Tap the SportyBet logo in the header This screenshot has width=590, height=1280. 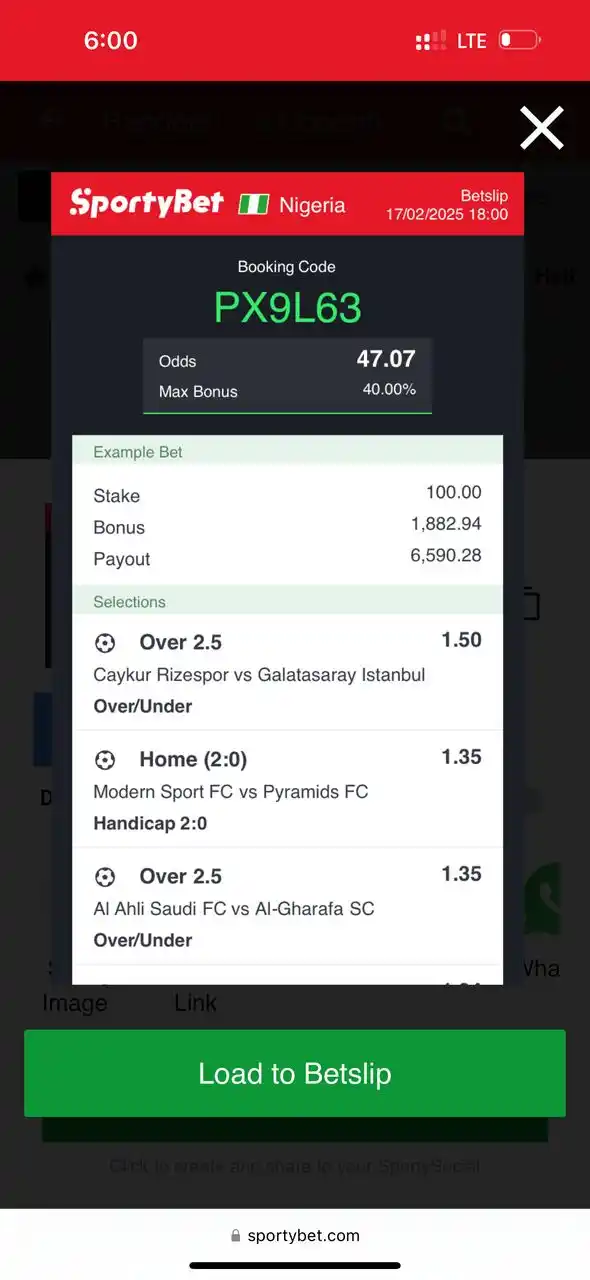[x=146, y=203]
